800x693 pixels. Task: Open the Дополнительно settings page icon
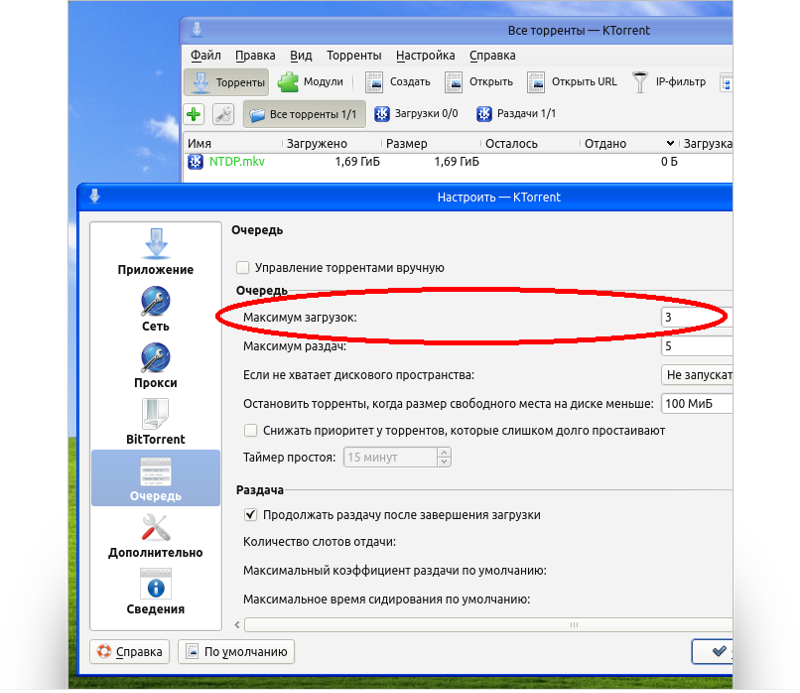[x=156, y=527]
